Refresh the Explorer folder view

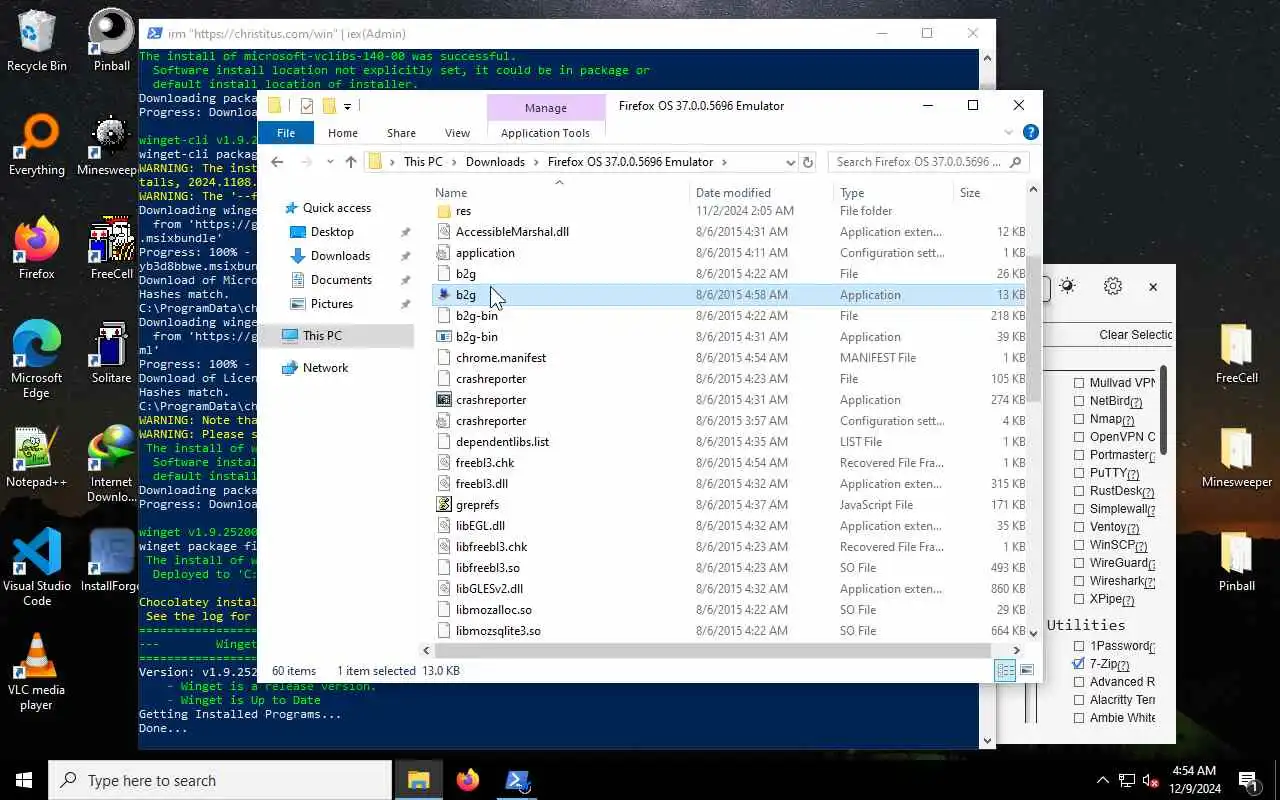click(809, 162)
